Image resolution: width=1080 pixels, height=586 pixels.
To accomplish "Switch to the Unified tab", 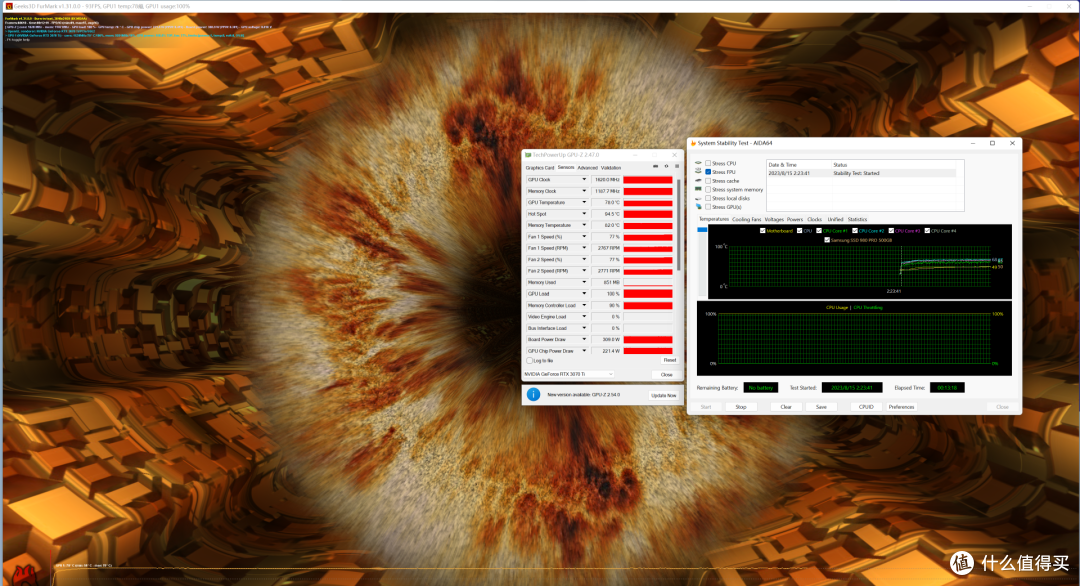I will 835,220.
